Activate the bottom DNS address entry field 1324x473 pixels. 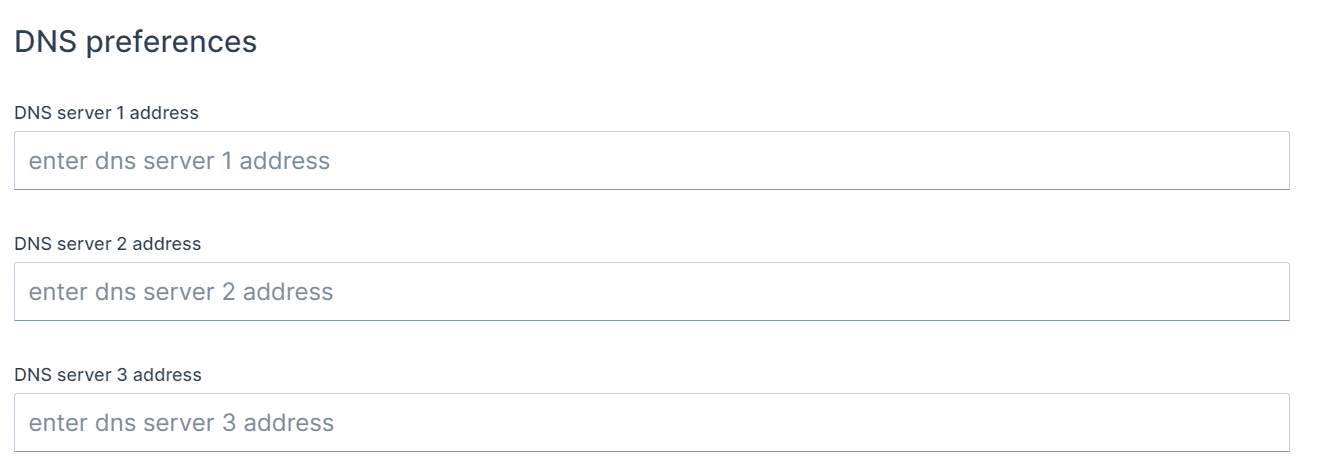pos(651,423)
